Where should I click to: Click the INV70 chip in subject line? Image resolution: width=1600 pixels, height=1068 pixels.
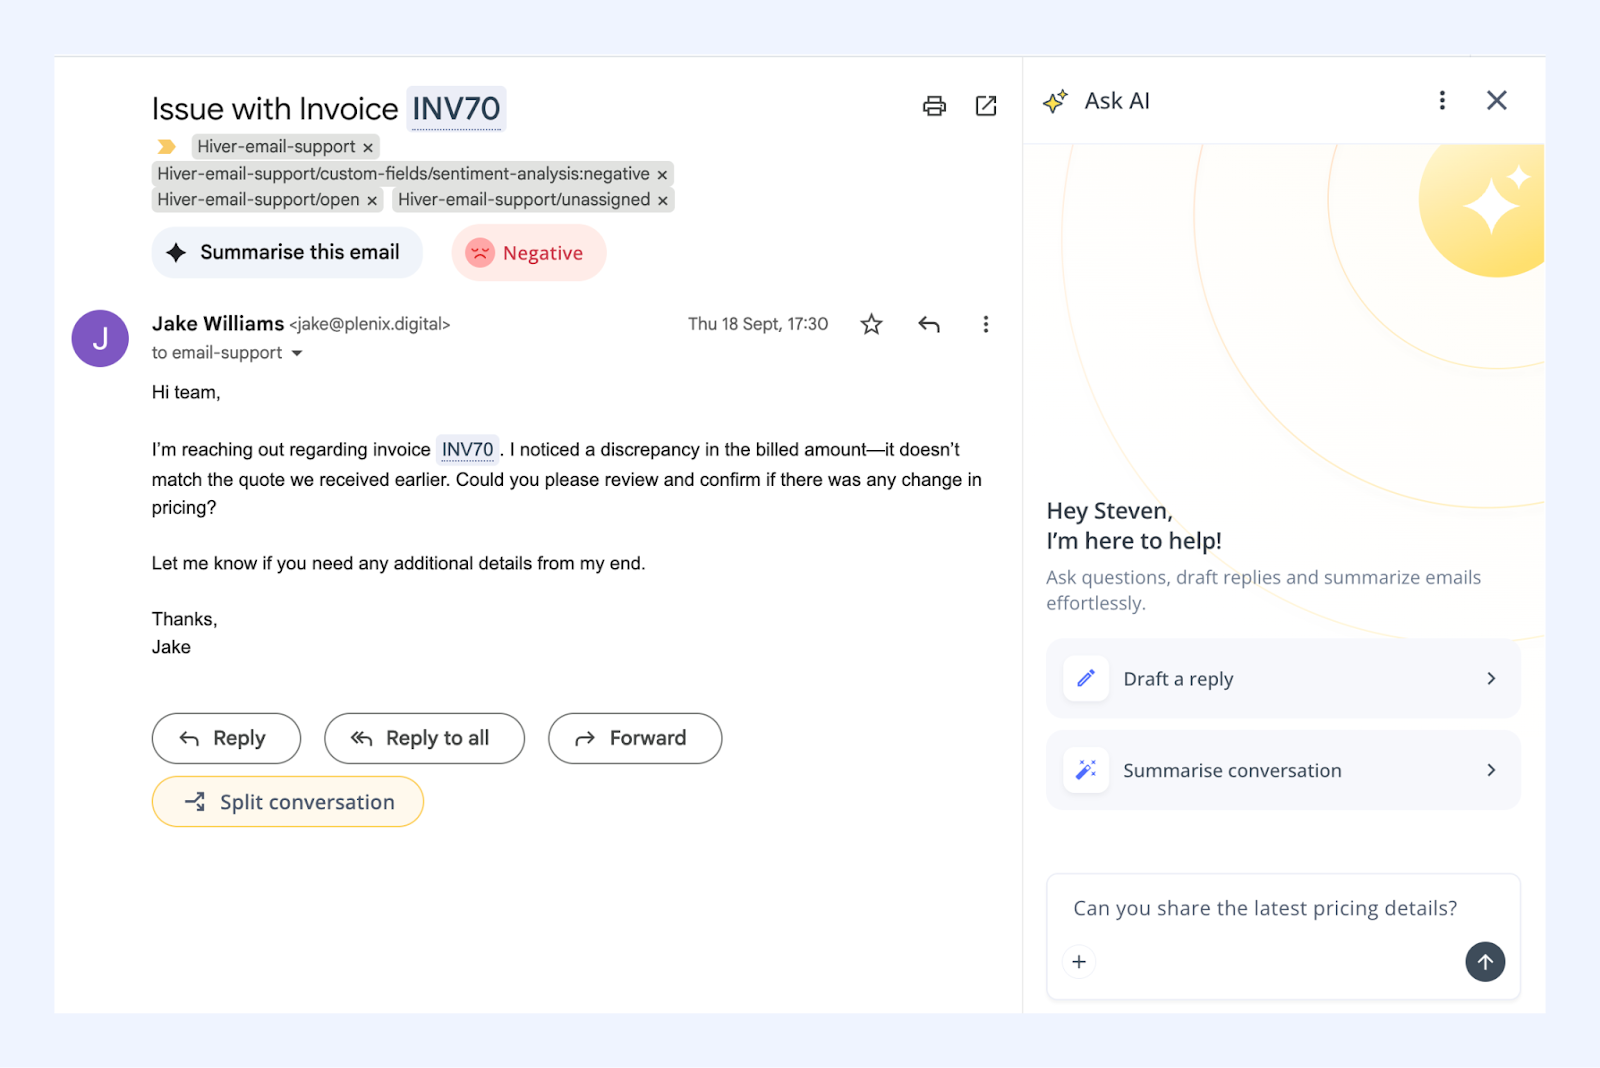click(x=456, y=109)
